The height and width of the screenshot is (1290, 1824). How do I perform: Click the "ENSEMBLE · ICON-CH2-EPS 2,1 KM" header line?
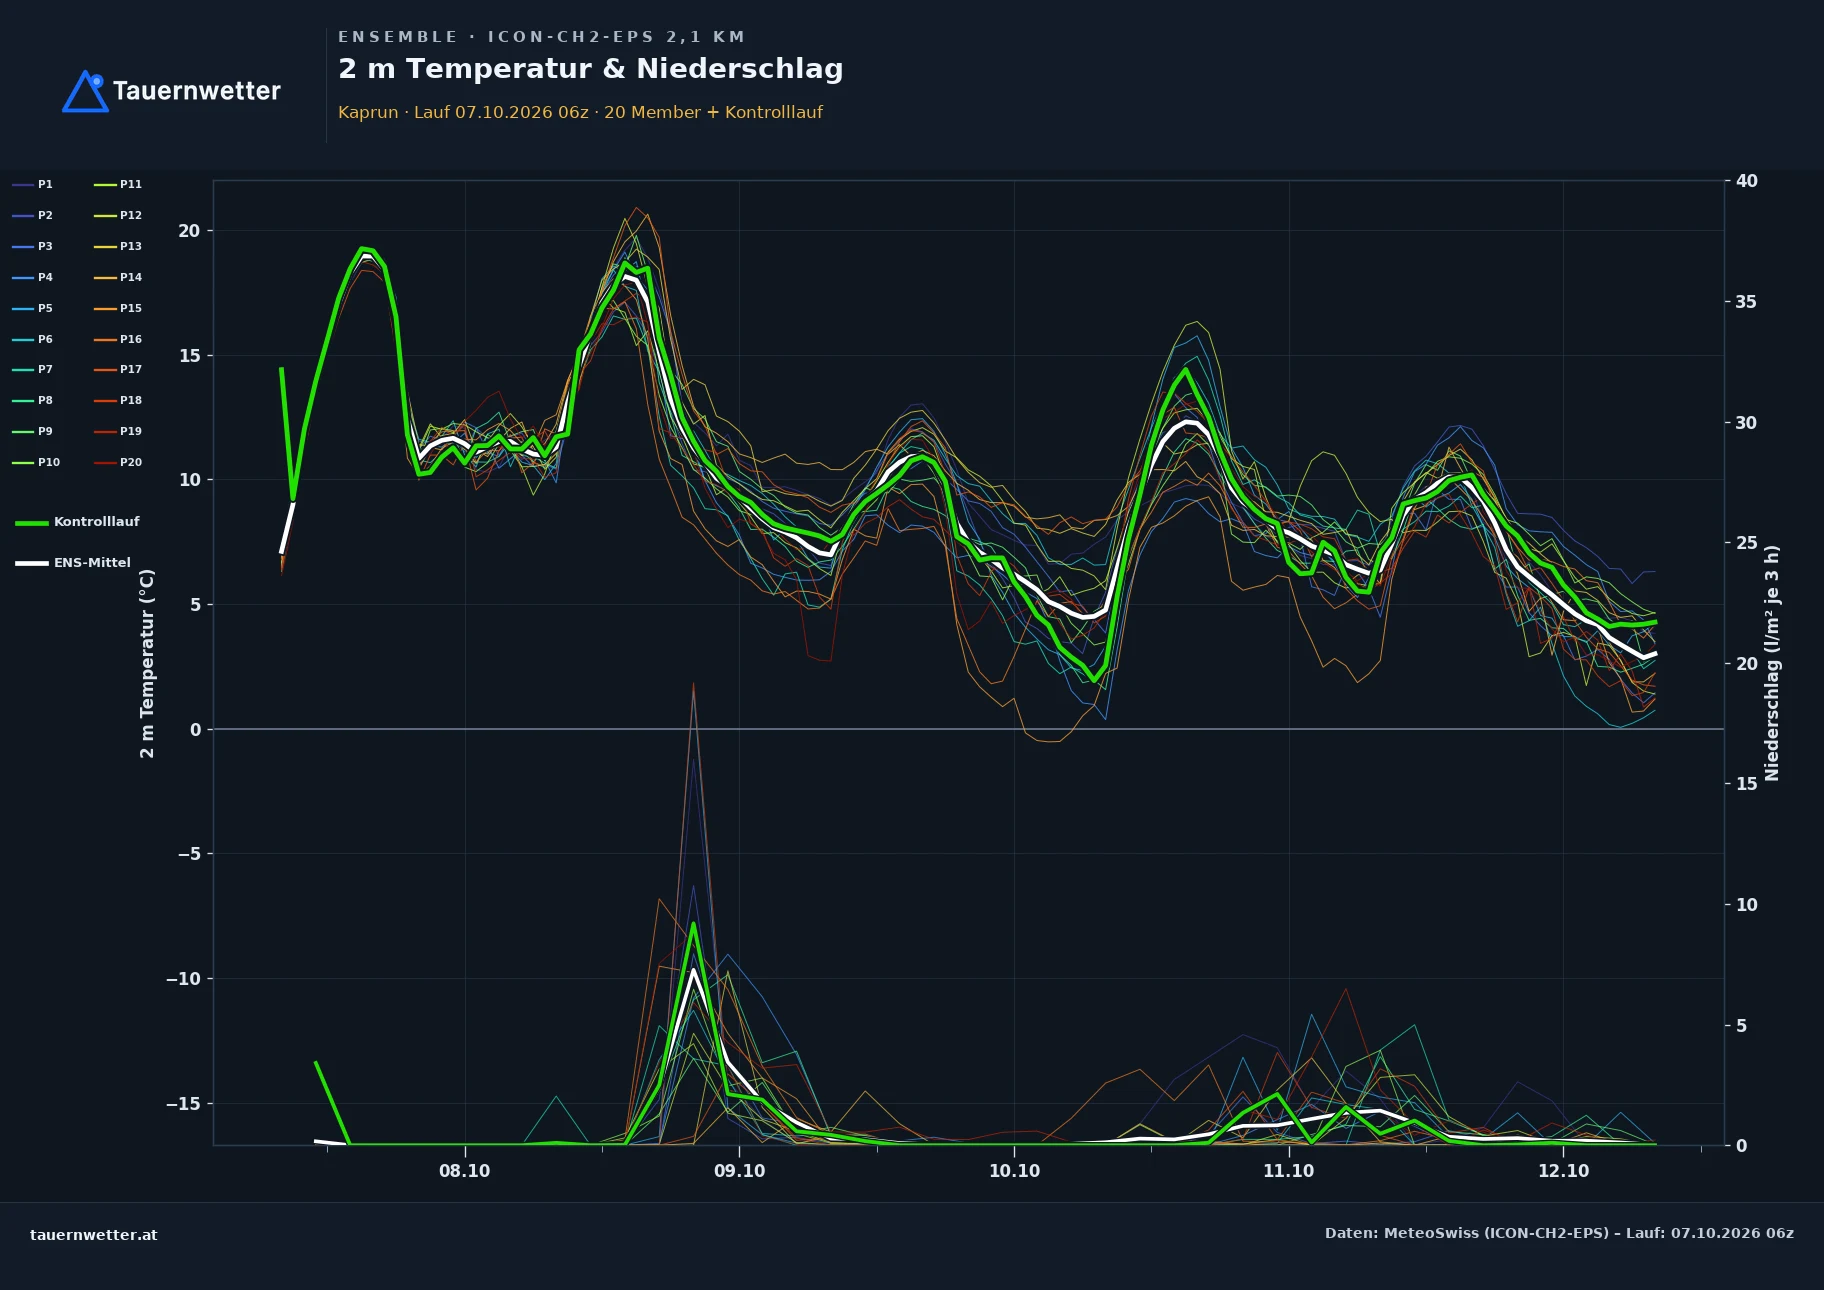[542, 37]
